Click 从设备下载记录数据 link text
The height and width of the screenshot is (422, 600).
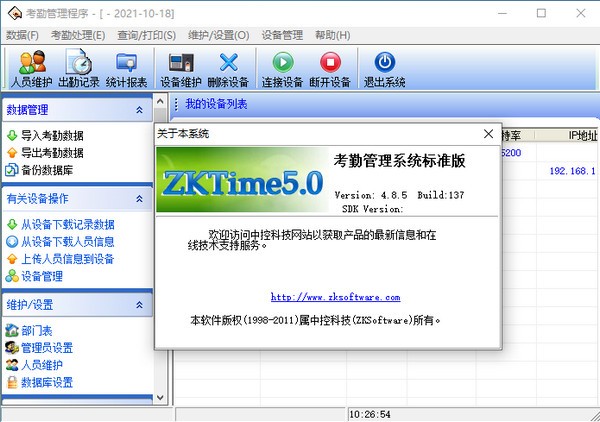pyautogui.click(x=68, y=225)
